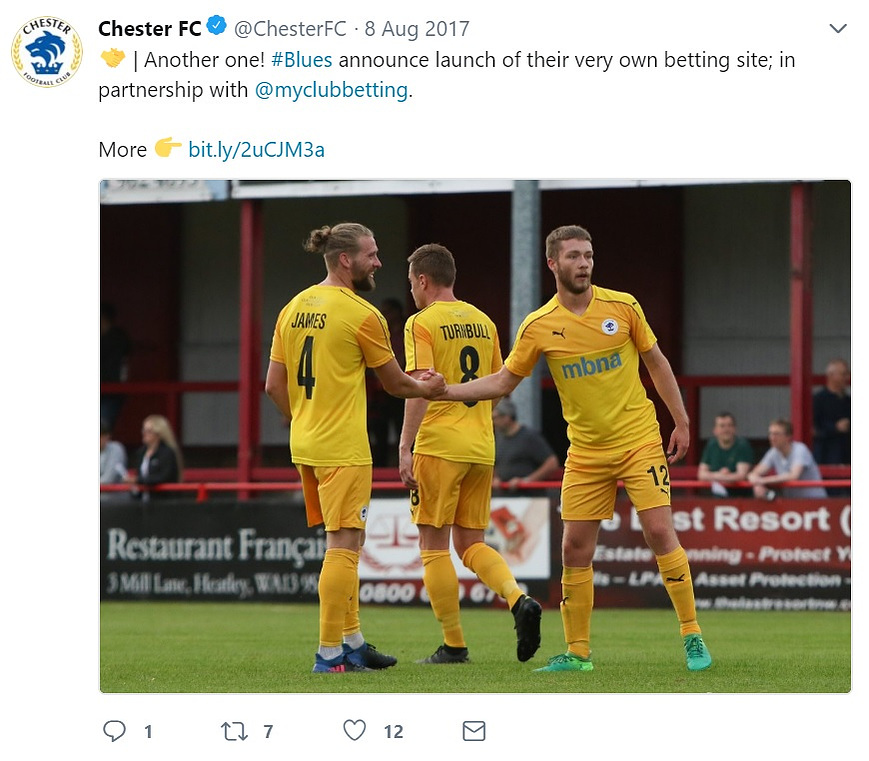Visit the @myclubbetting mention link
Image resolution: width=869 pixels, height=761 pixels.
tap(331, 90)
